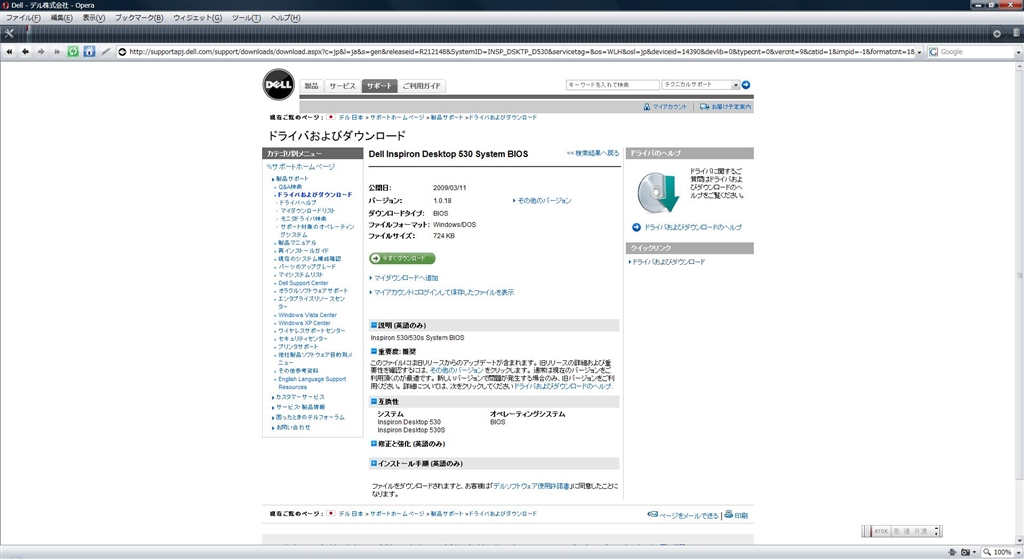Click the green download disc image
Viewport: 1024px width, 559px height.
pyautogui.click(x=659, y=192)
